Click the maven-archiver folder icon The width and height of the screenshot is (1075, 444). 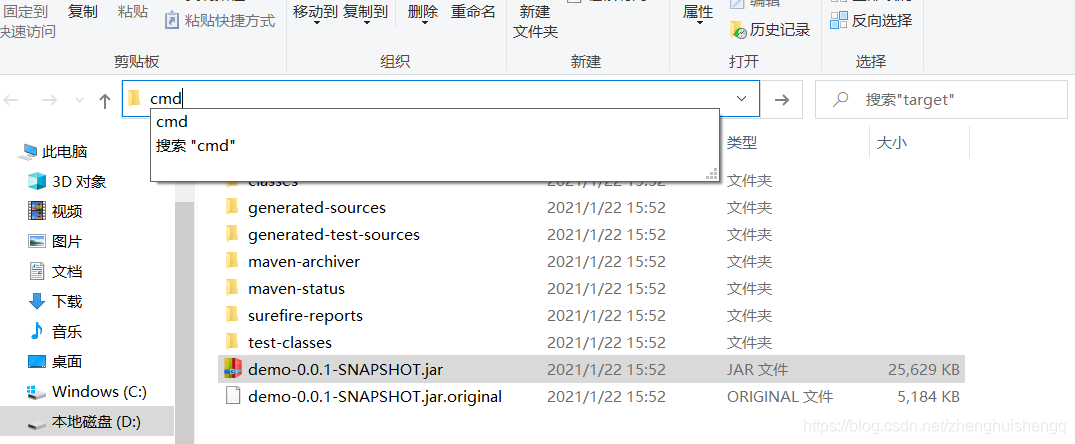232,261
